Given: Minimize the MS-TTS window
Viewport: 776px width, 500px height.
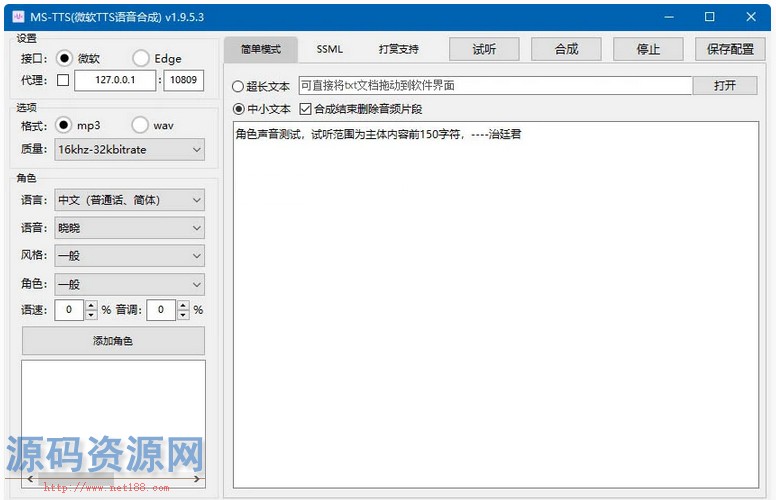Looking at the screenshot, I should 669,17.
